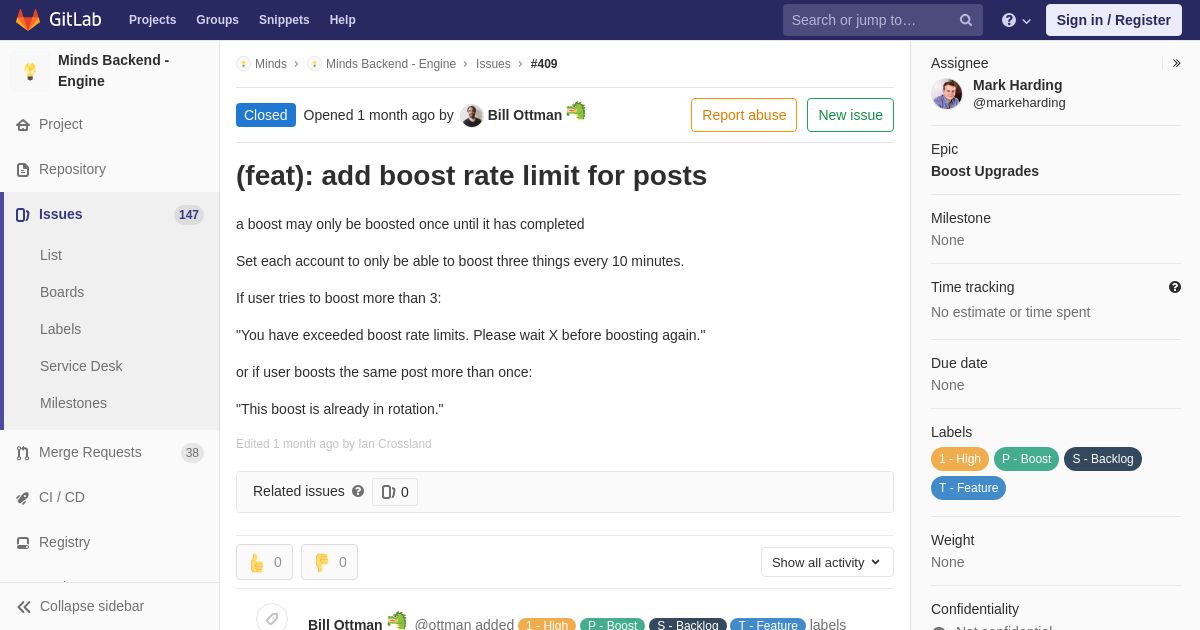The image size is (1200, 630).
Task: Click the Issues breadcrumb link
Action: (x=493, y=64)
